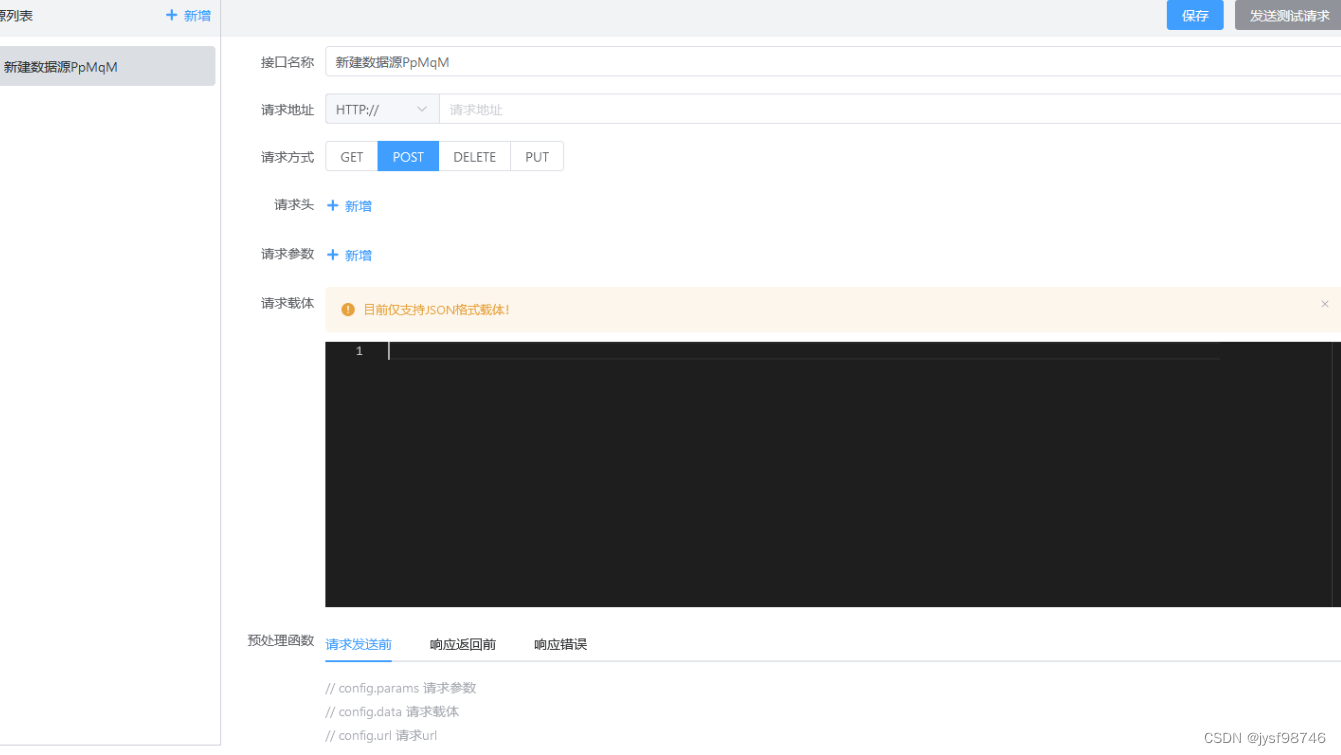Click the 保存 button
The height and width of the screenshot is (755, 1341).
[1195, 15]
